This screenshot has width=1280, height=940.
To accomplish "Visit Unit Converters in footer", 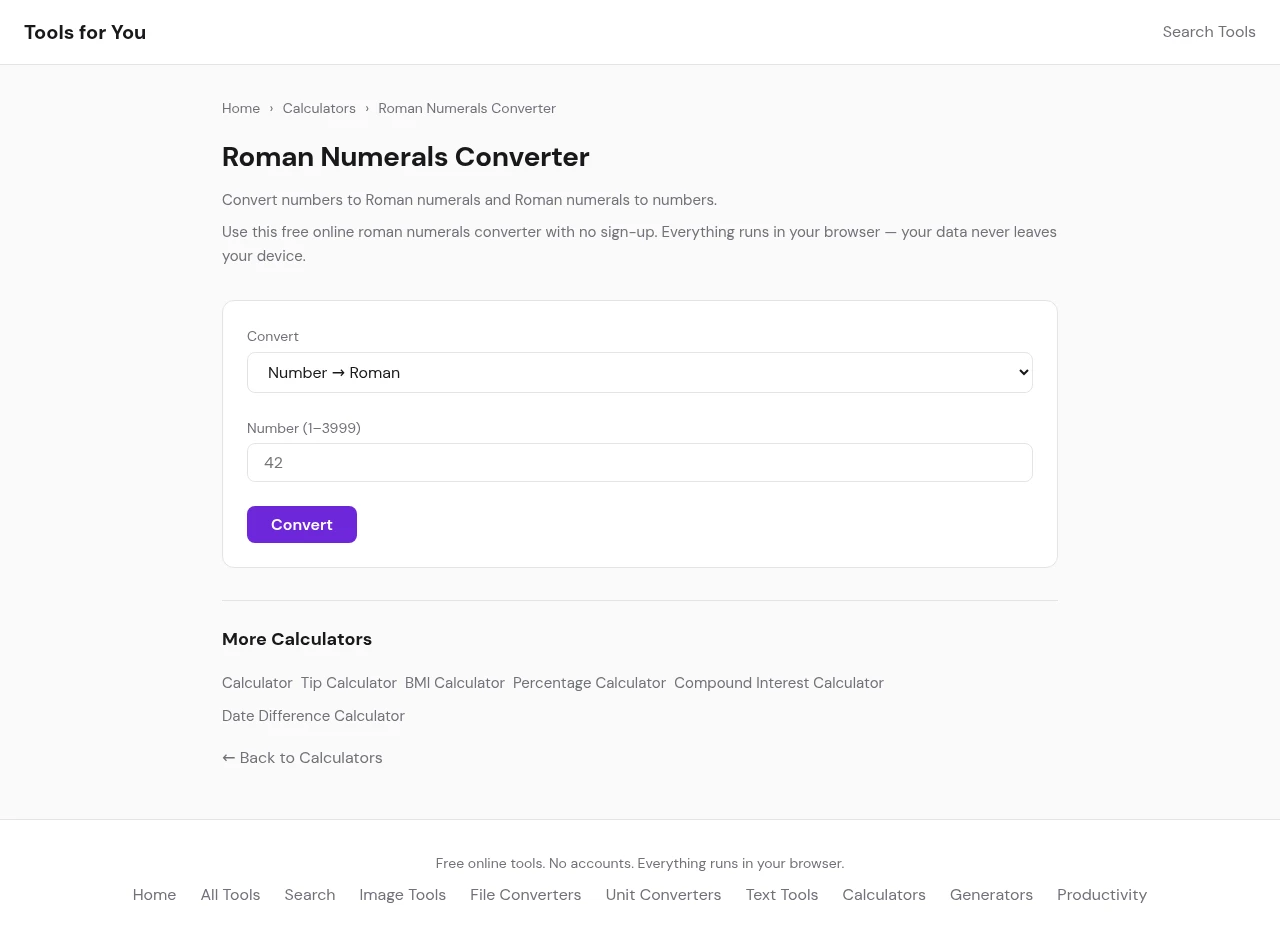I will click(663, 895).
